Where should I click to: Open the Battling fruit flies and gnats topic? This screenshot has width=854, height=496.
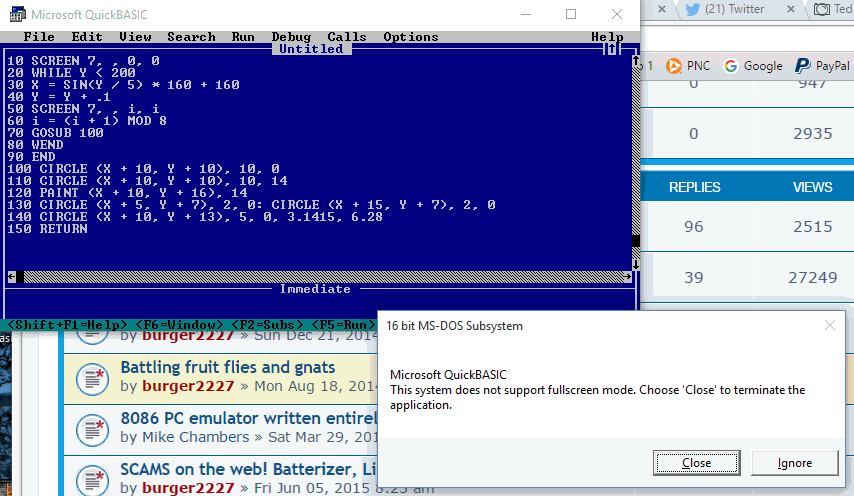tap(228, 367)
